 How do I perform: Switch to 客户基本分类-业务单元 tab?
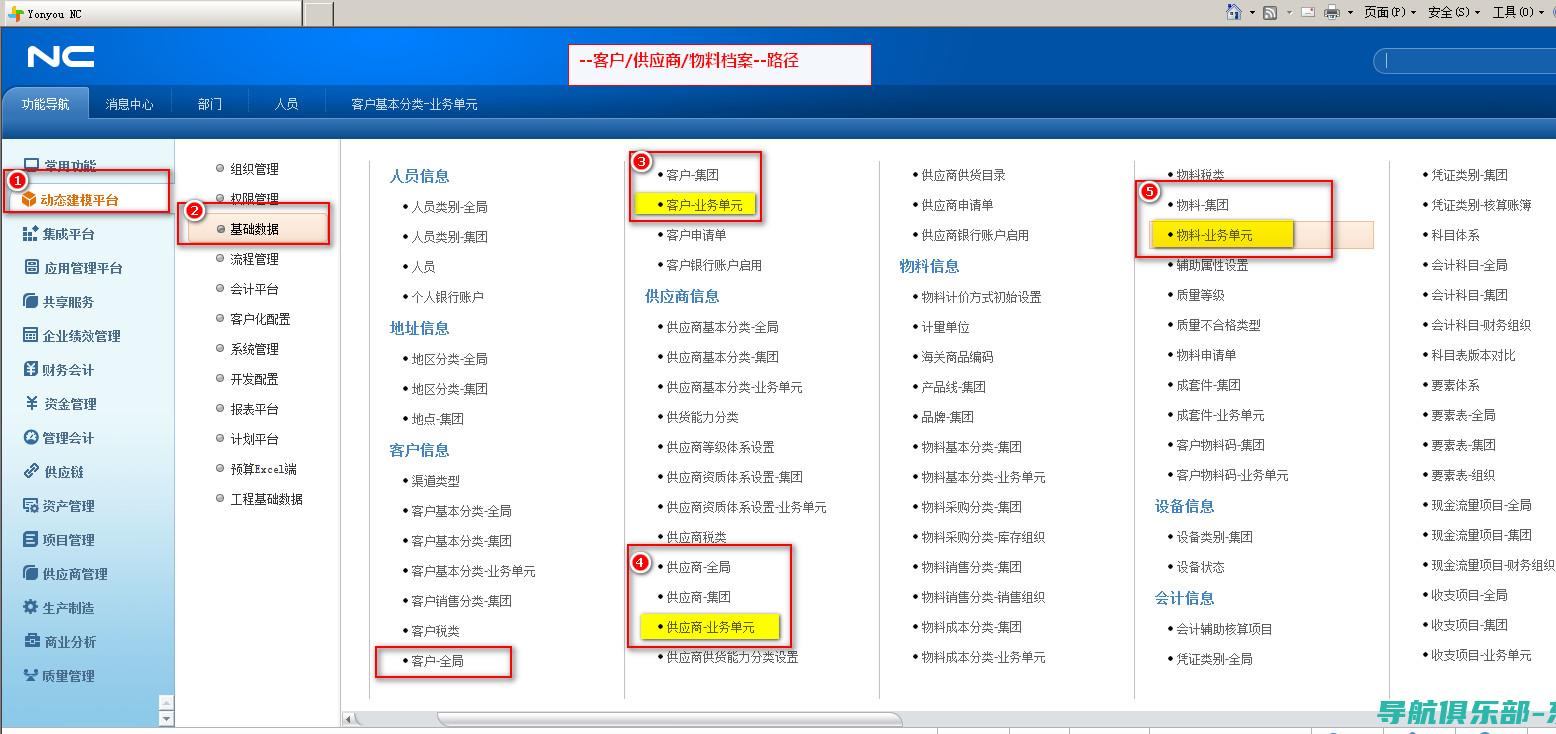pyautogui.click(x=414, y=104)
